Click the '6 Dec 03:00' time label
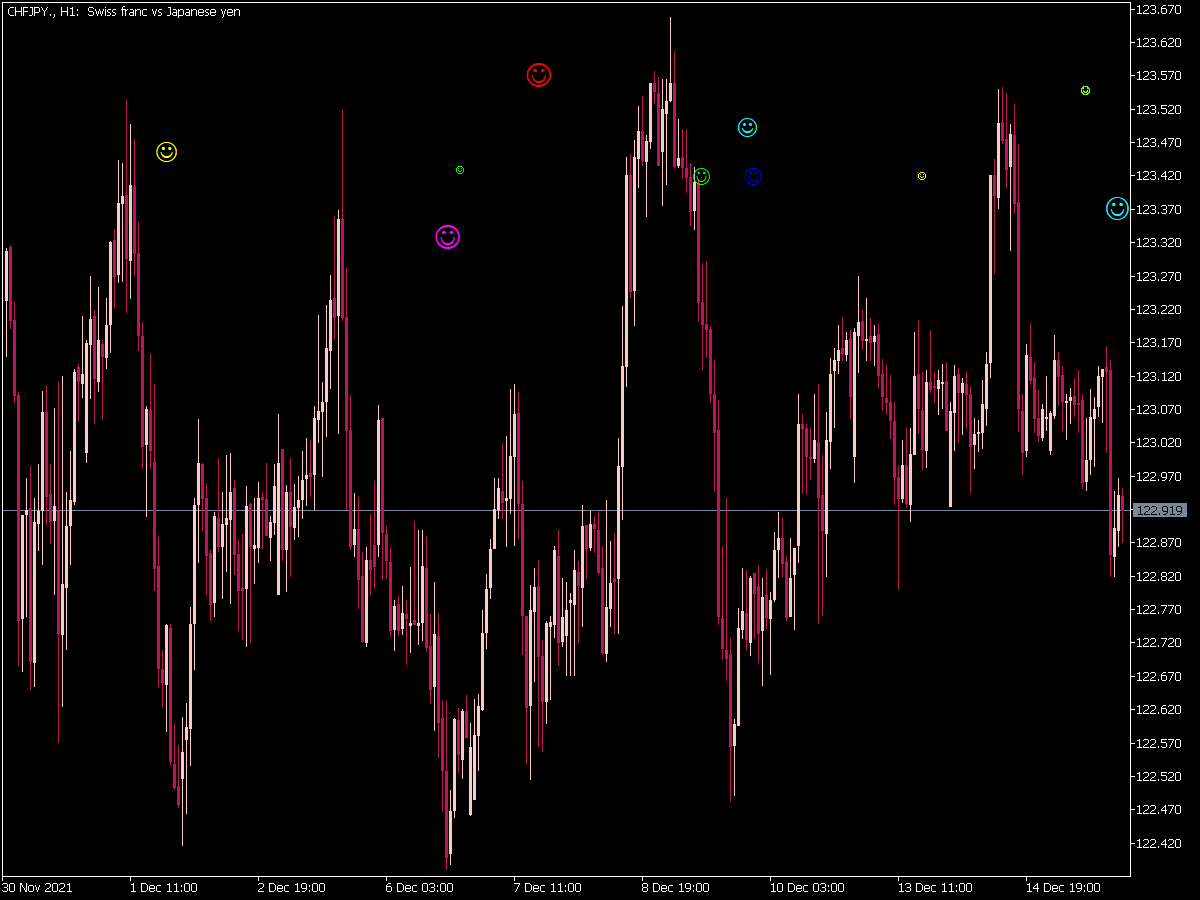1200x900 pixels. 420,887
